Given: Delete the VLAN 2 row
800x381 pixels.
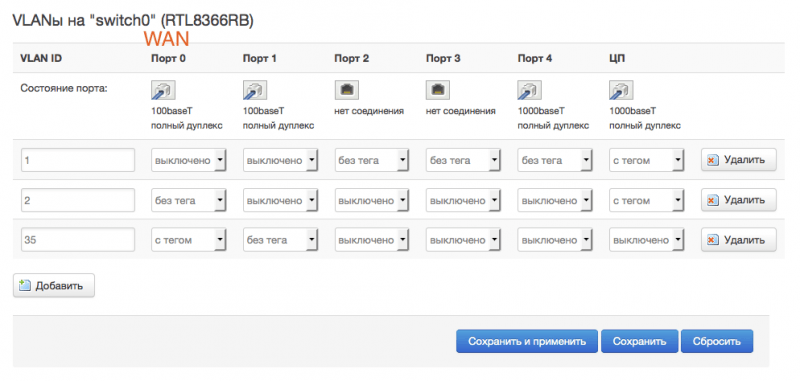Looking at the screenshot, I should click(x=739, y=200).
